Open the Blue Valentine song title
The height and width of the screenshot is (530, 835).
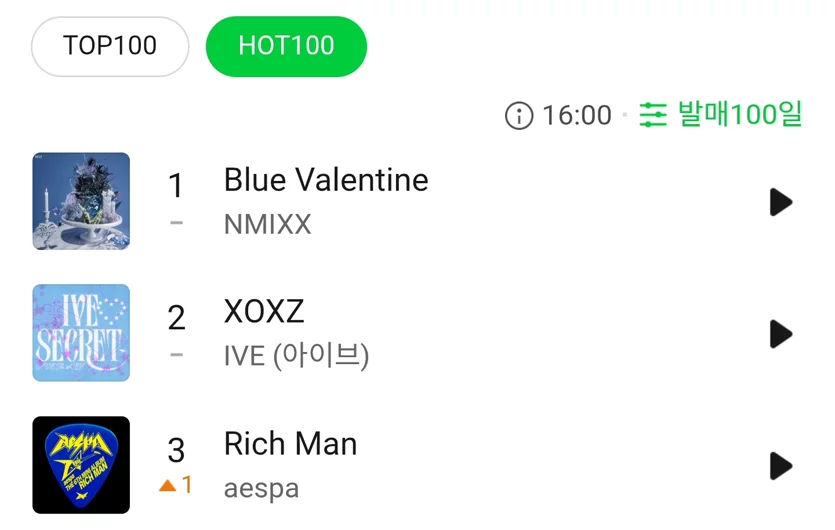(x=326, y=180)
